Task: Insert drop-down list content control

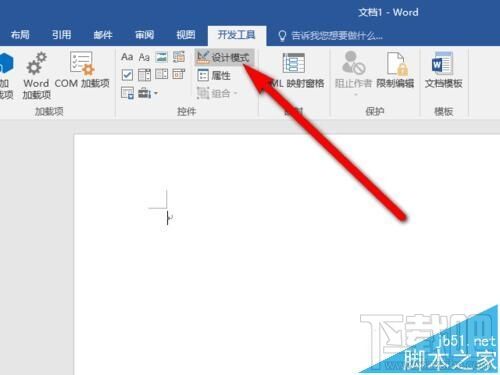Action: coord(162,75)
